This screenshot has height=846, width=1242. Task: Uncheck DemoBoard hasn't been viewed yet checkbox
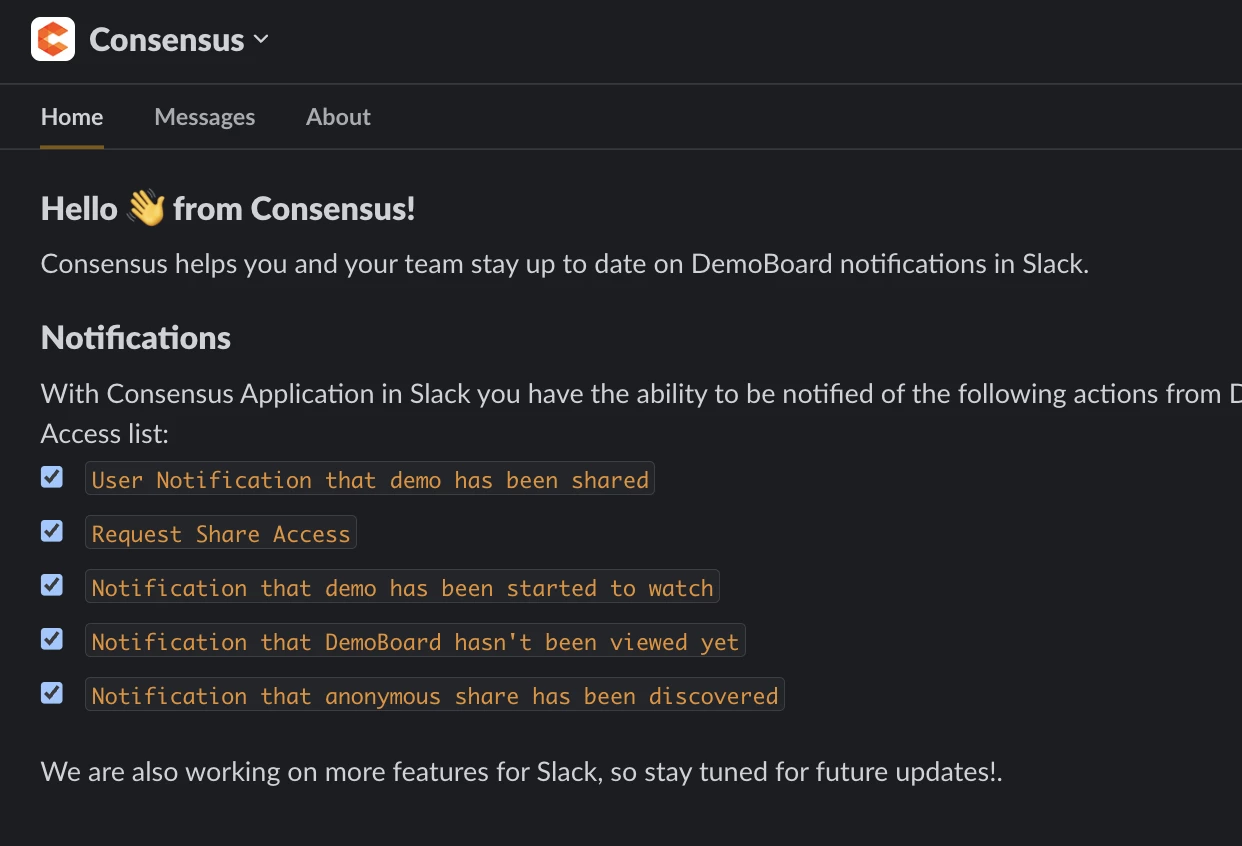[52, 639]
